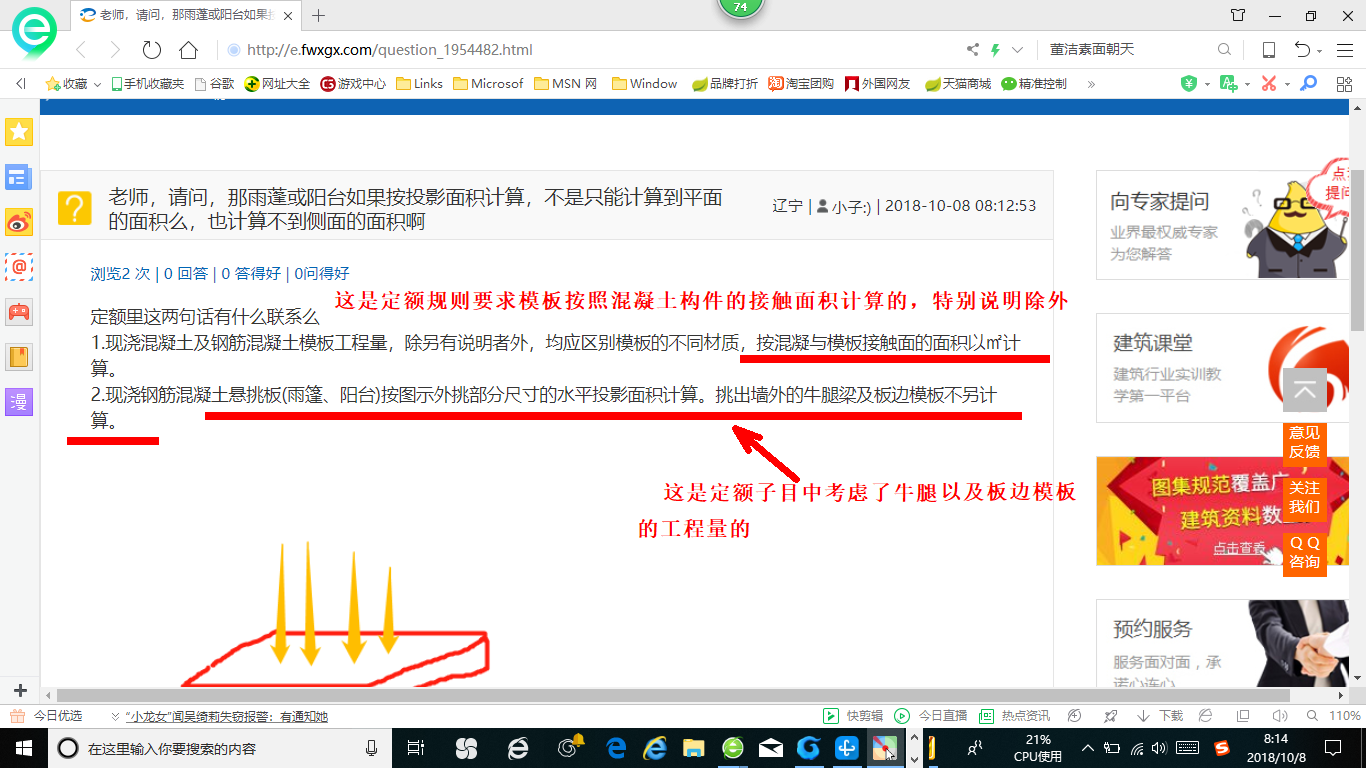
Task: Click the share icon in address bar
Action: point(972,50)
